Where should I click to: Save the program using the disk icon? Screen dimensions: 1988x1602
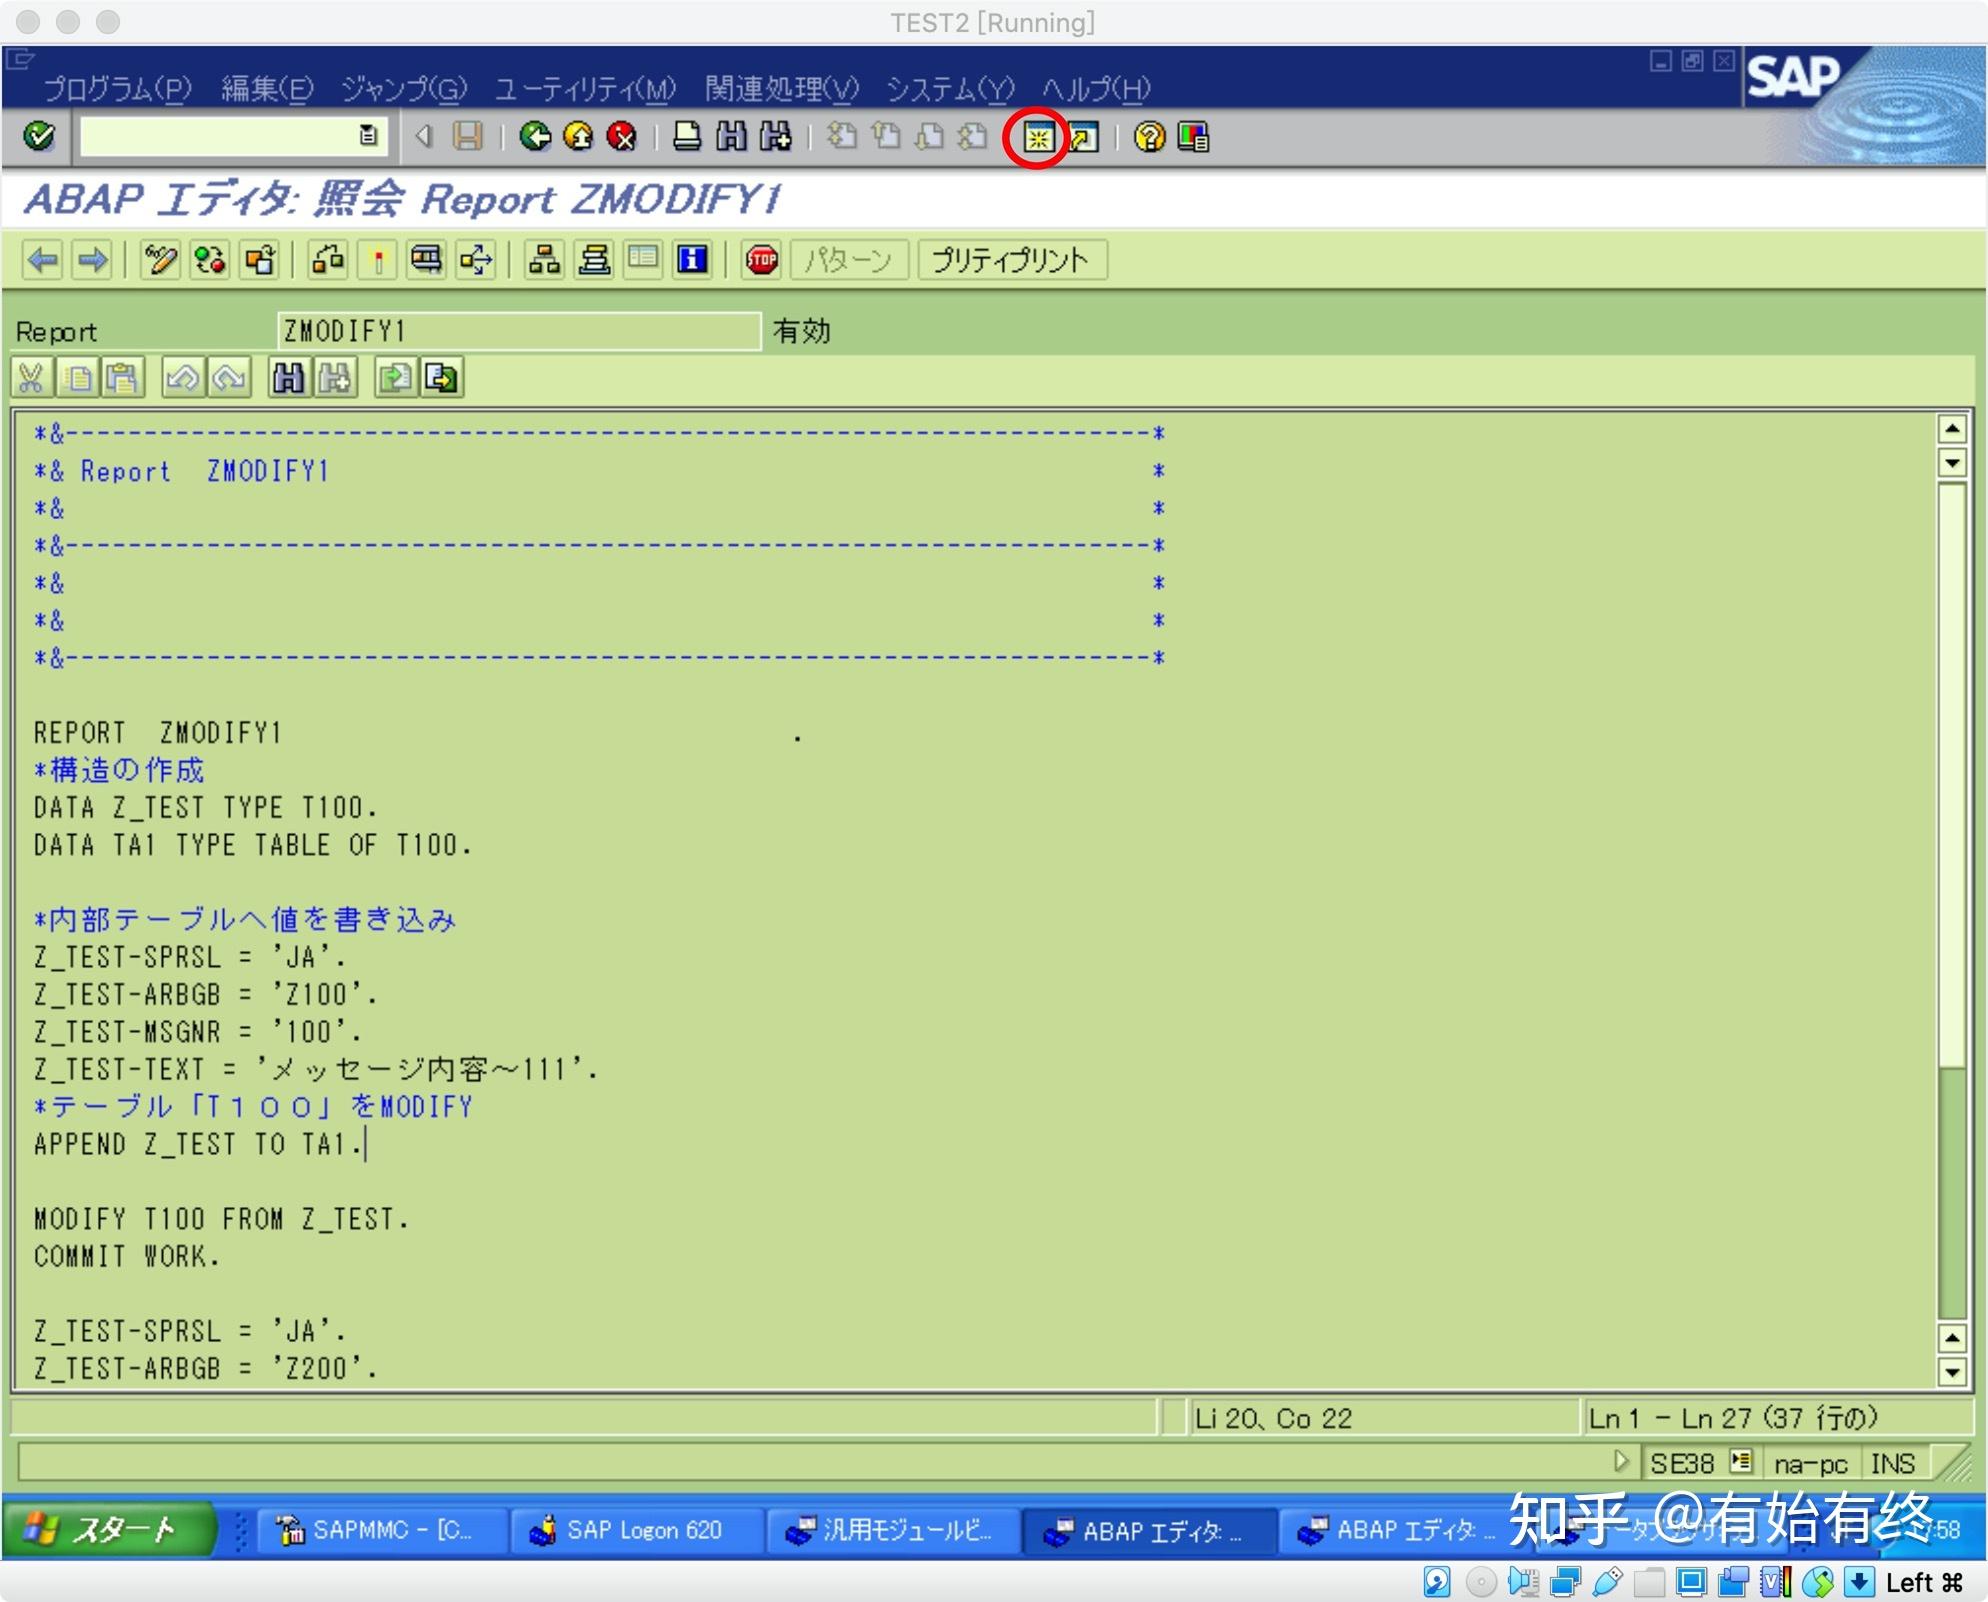467,138
